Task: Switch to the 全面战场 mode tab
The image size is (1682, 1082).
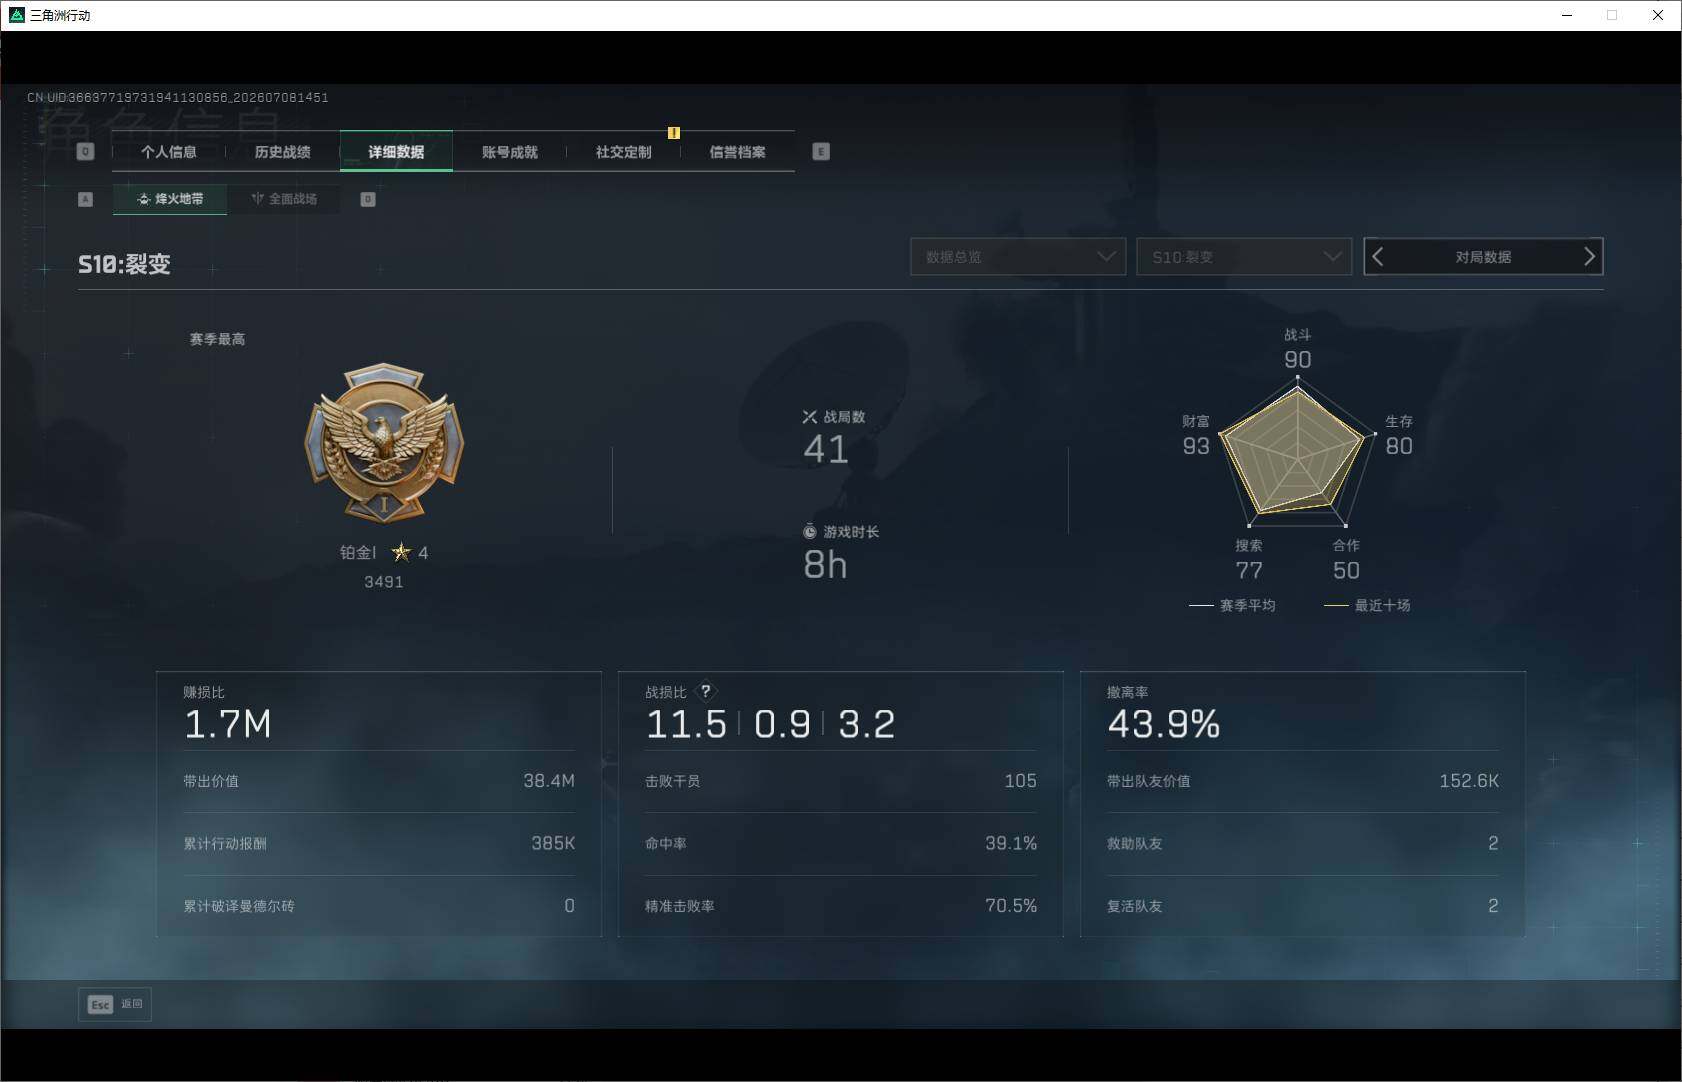Action: pyautogui.click(x=284, y=199)
